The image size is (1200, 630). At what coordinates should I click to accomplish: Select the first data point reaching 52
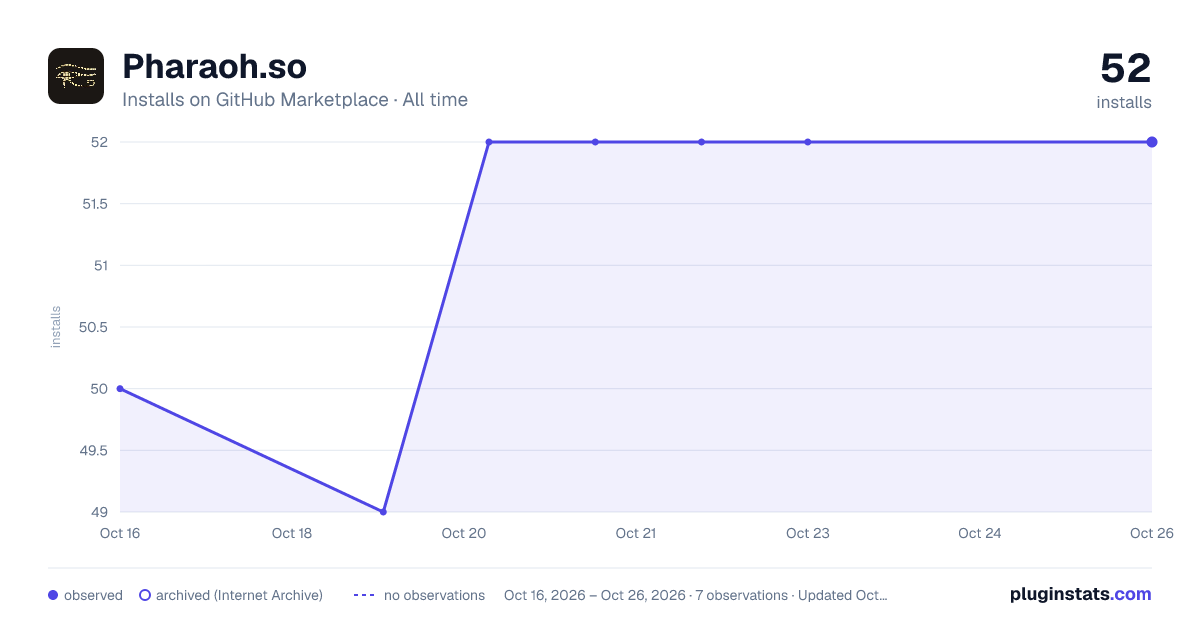point(489,142)
